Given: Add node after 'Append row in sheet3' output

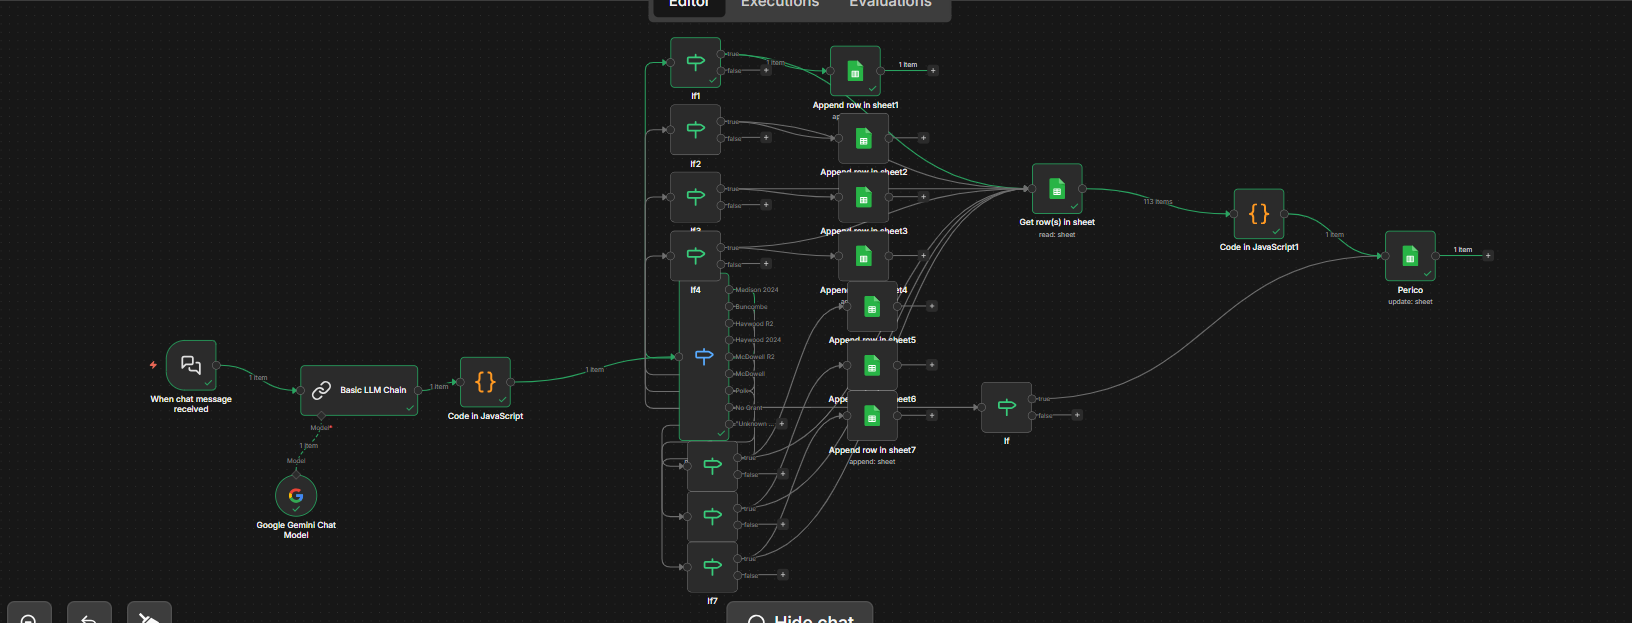Looking at the screenshot, I should pyautogui.click(x=923, y=197).
